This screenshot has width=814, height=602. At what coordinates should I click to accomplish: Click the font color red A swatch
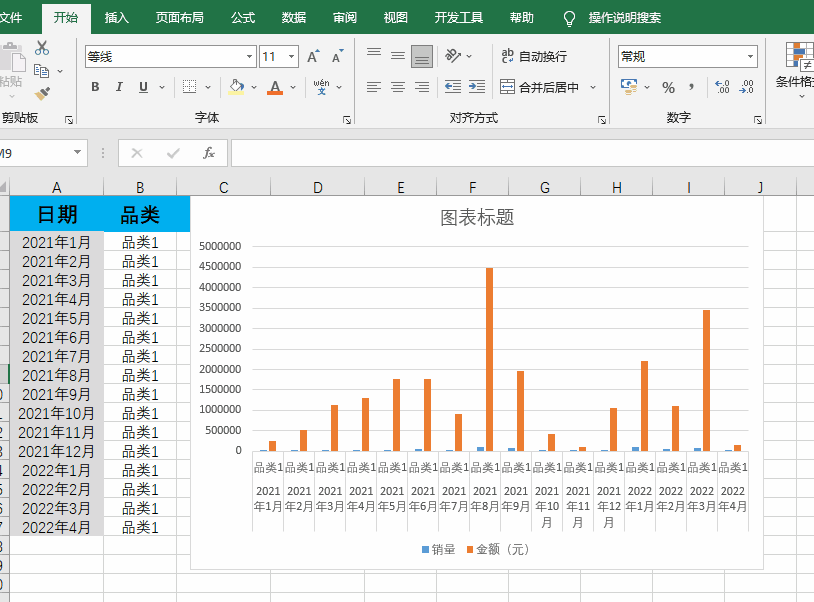275,87
